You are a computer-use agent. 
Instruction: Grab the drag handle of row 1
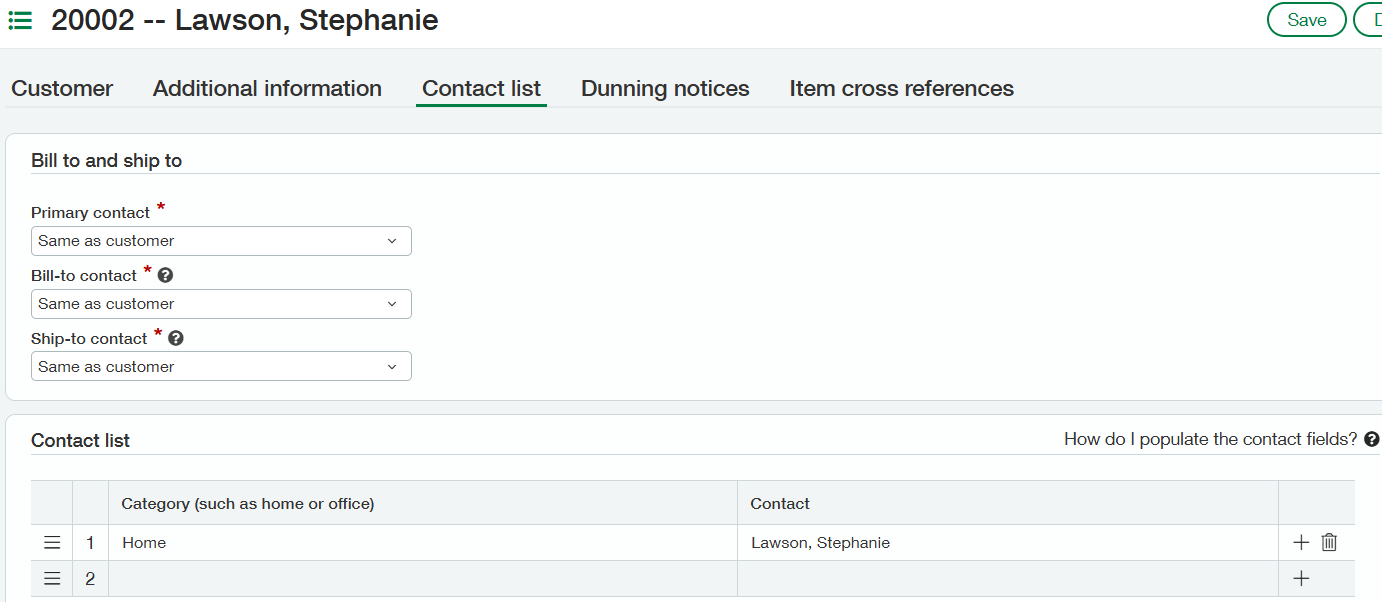point(52,543)
